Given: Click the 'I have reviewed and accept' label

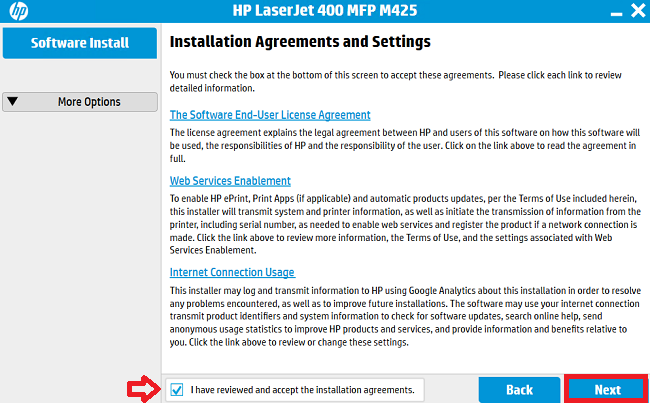Looking at the screenshot, I should pos(302,390).
